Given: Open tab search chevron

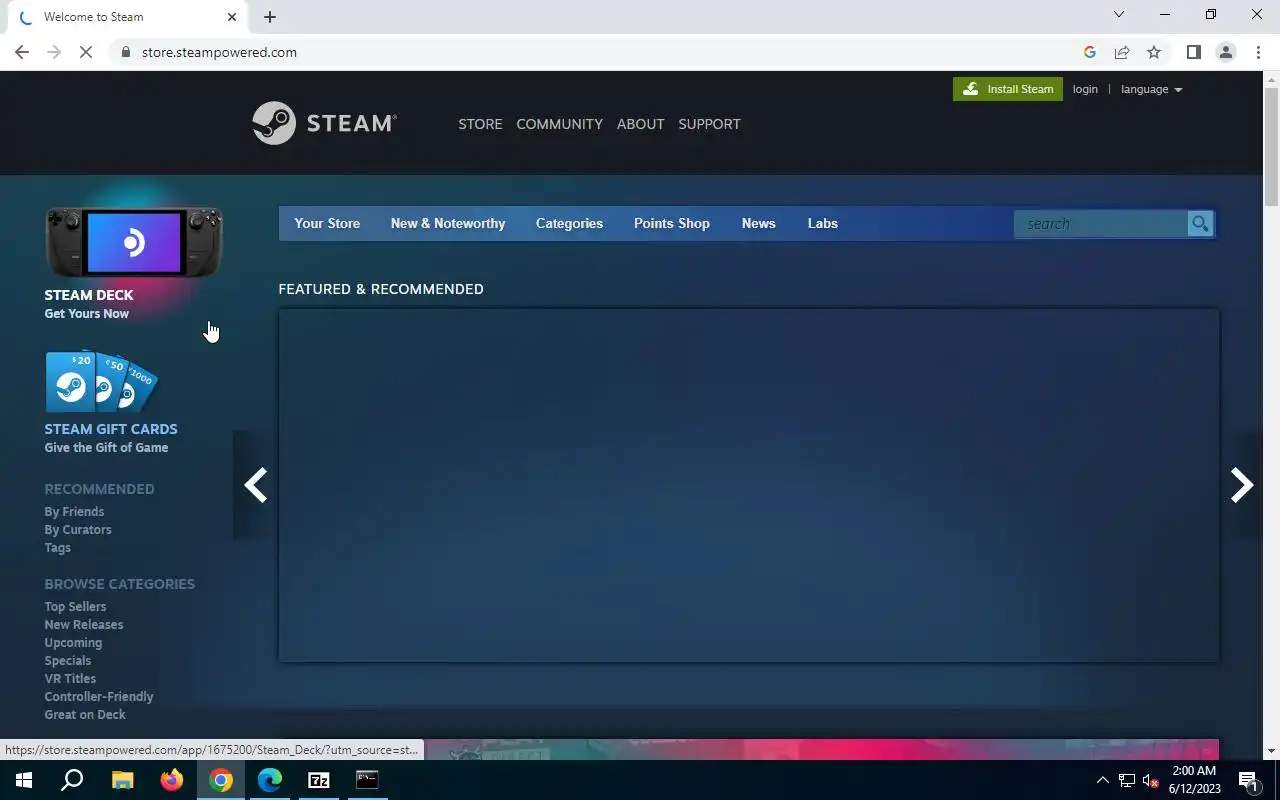Looking at the screenshot, I should [1119, 14].
